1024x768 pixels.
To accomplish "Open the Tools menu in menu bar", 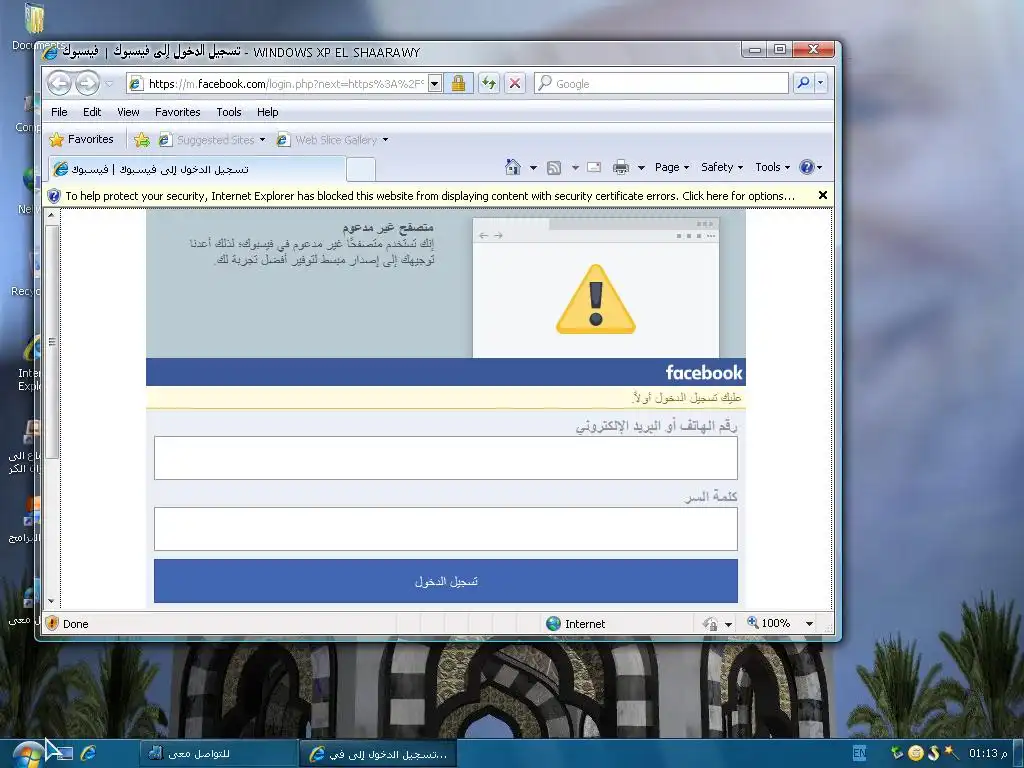I will pyautogui.click(x=229, y=112).
